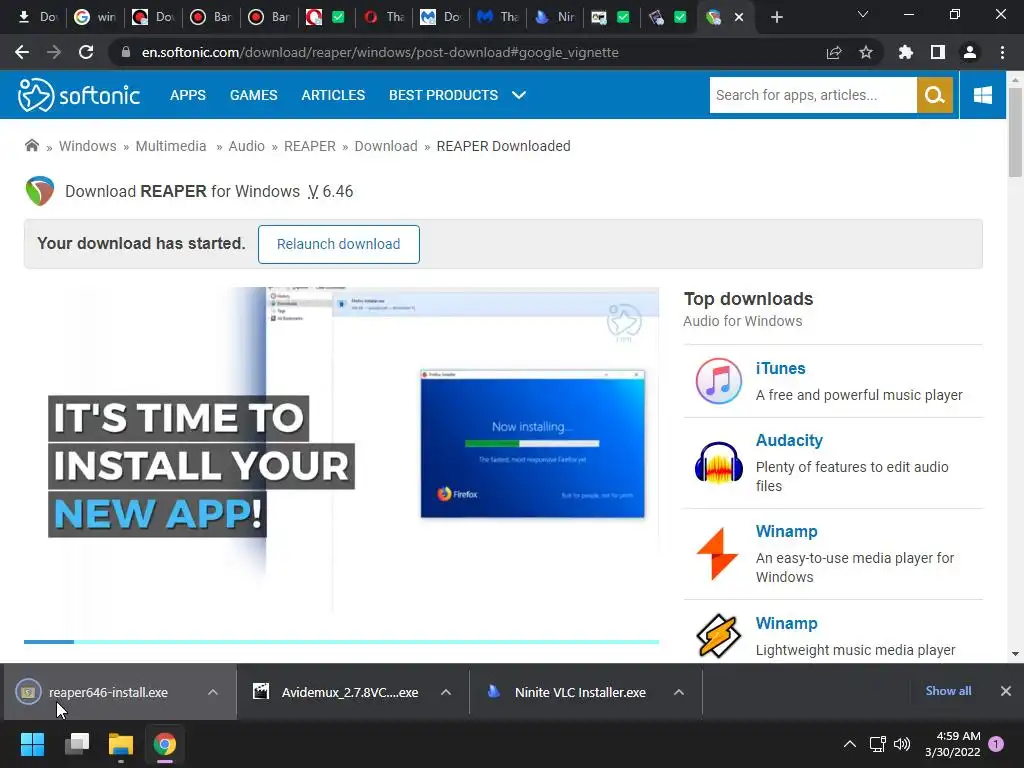The image size is (1024, 768).
Task: Click the REAPER app icon beside title
Action: [x=40, y=191]
